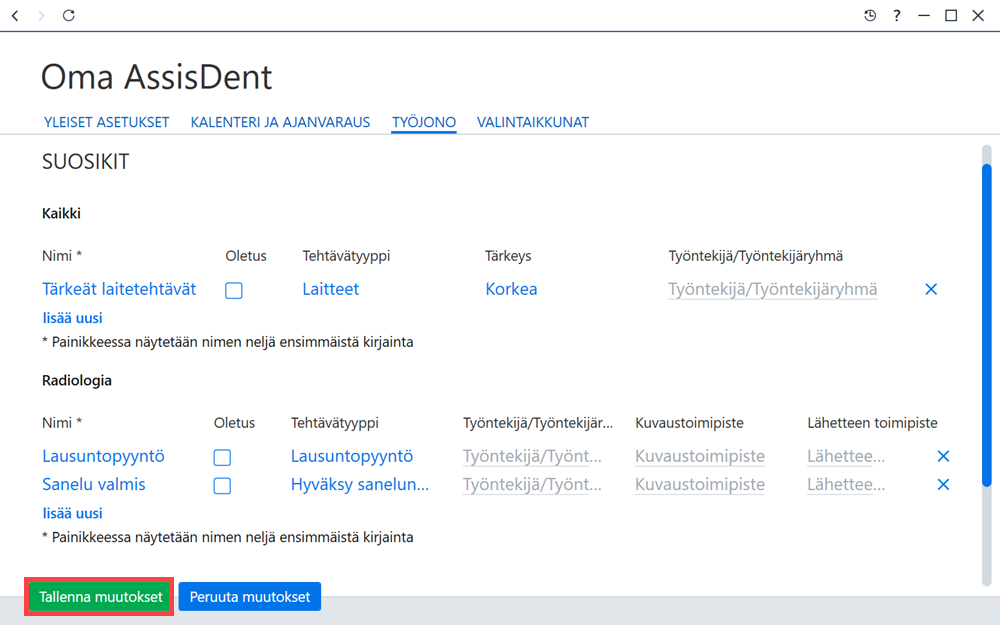Image resolution: width=1000 pixels, height=625 pixels.
Task: Click Peruuta muutokset cancel button
Action: 250,597
